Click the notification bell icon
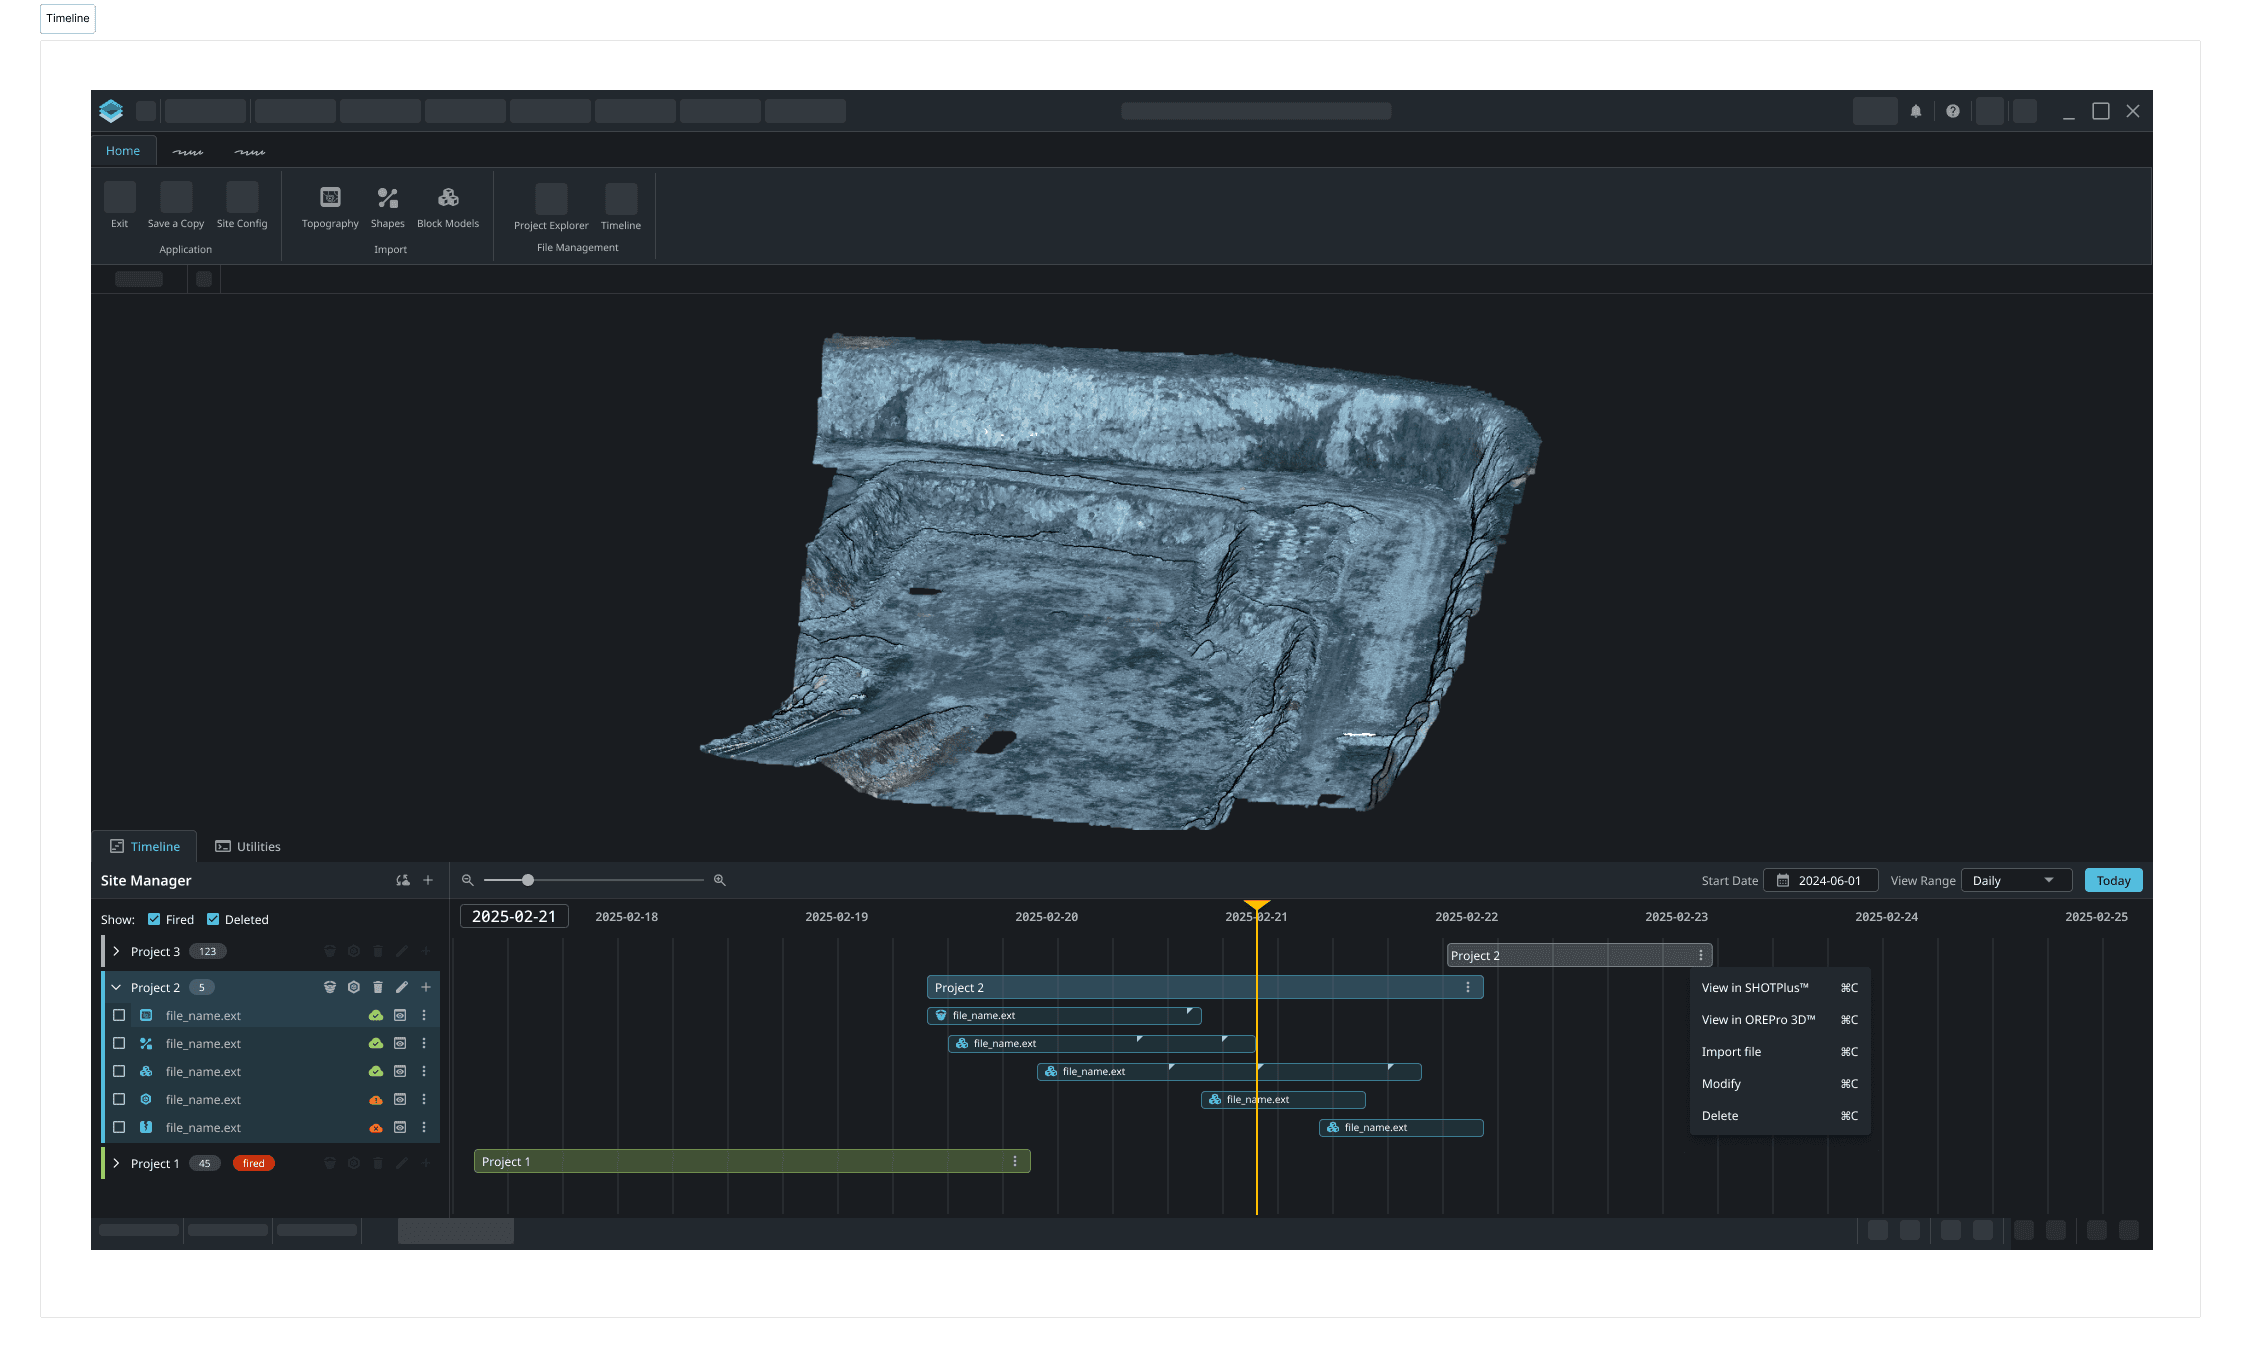2241x1358 pixels. [1915, 111]
